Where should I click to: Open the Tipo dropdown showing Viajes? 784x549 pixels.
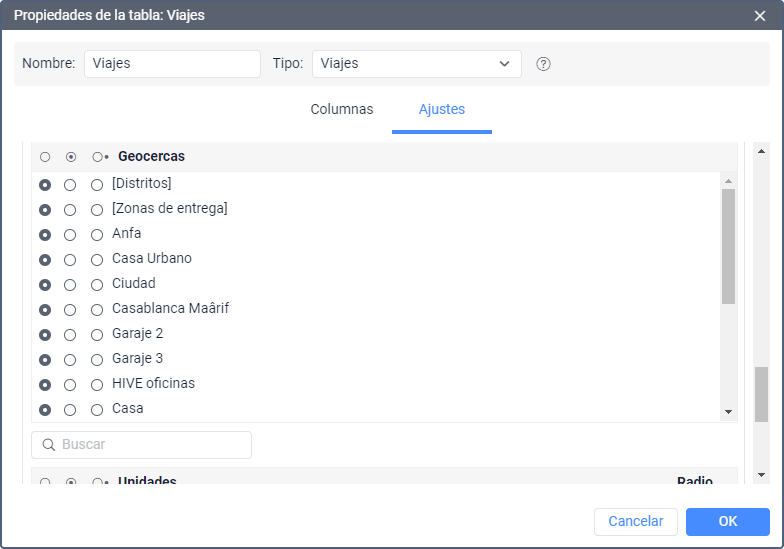416,64
